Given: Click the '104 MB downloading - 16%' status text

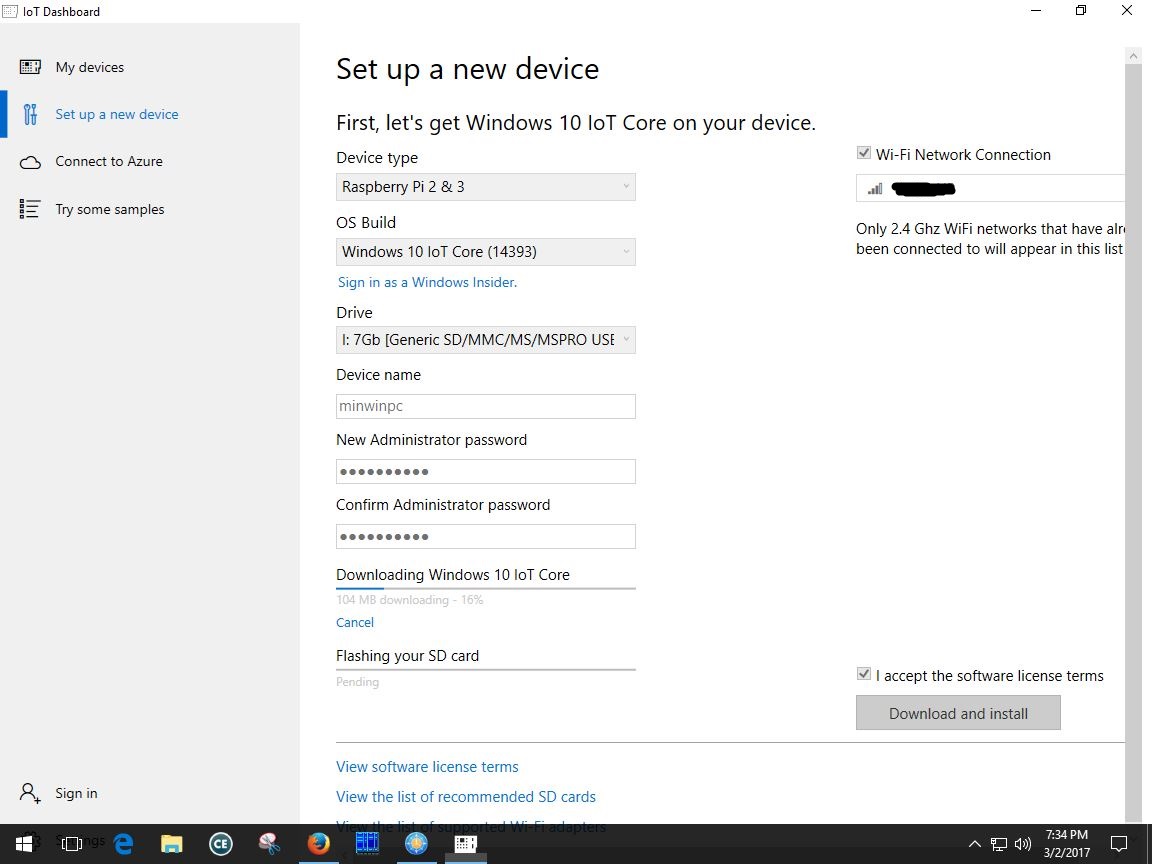Looking at the screenshot, I should 409,600.
